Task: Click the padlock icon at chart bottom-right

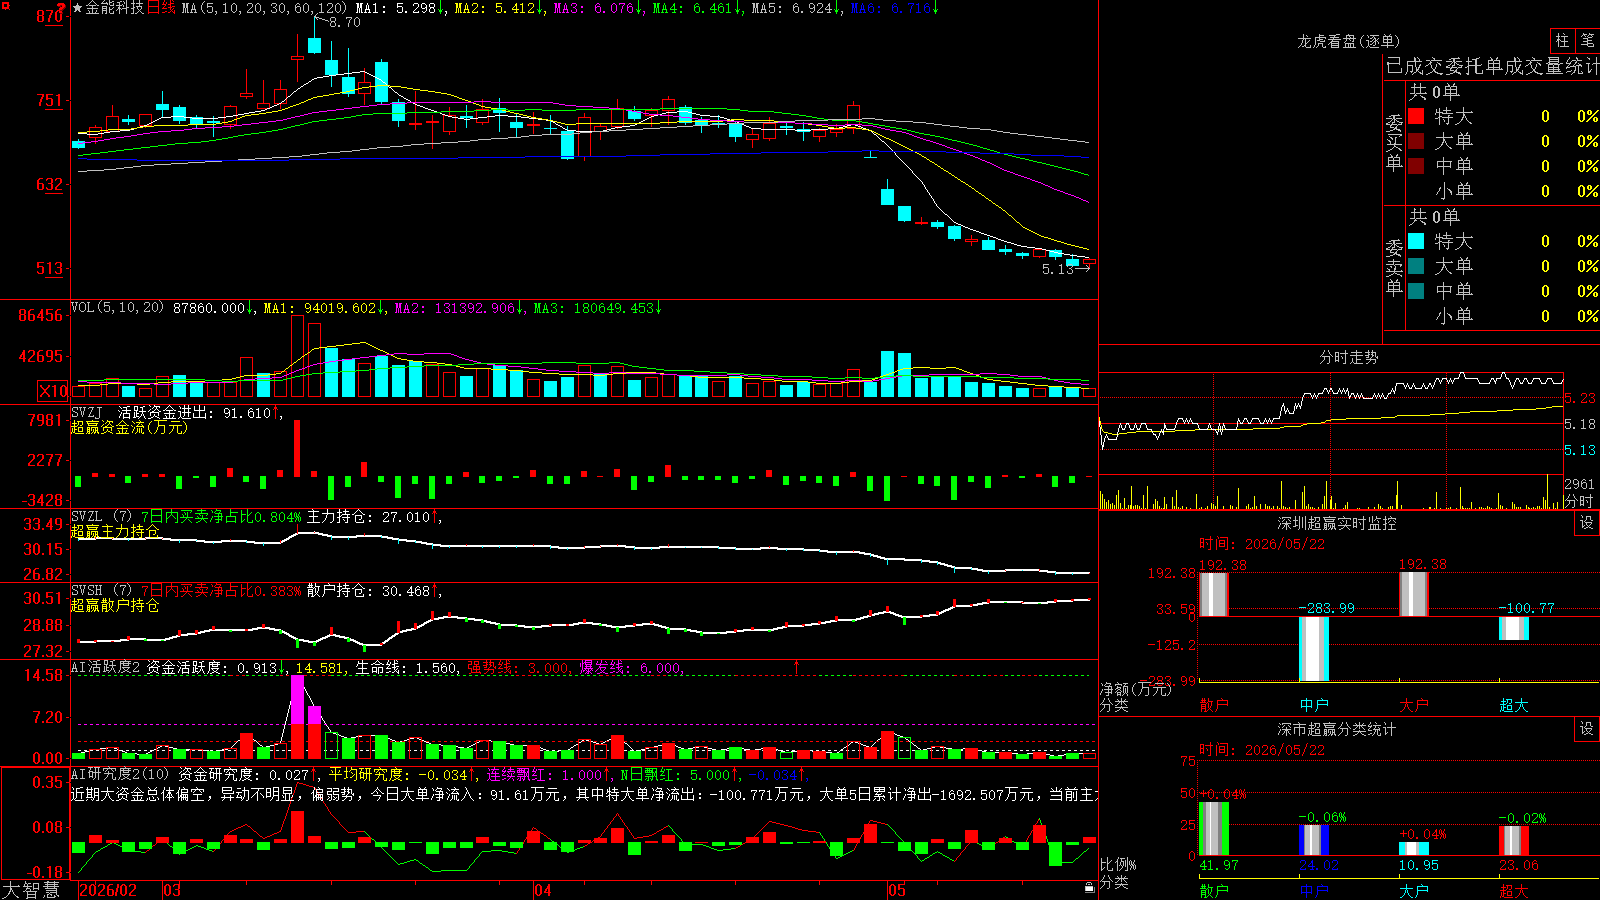Action: 1090,887
